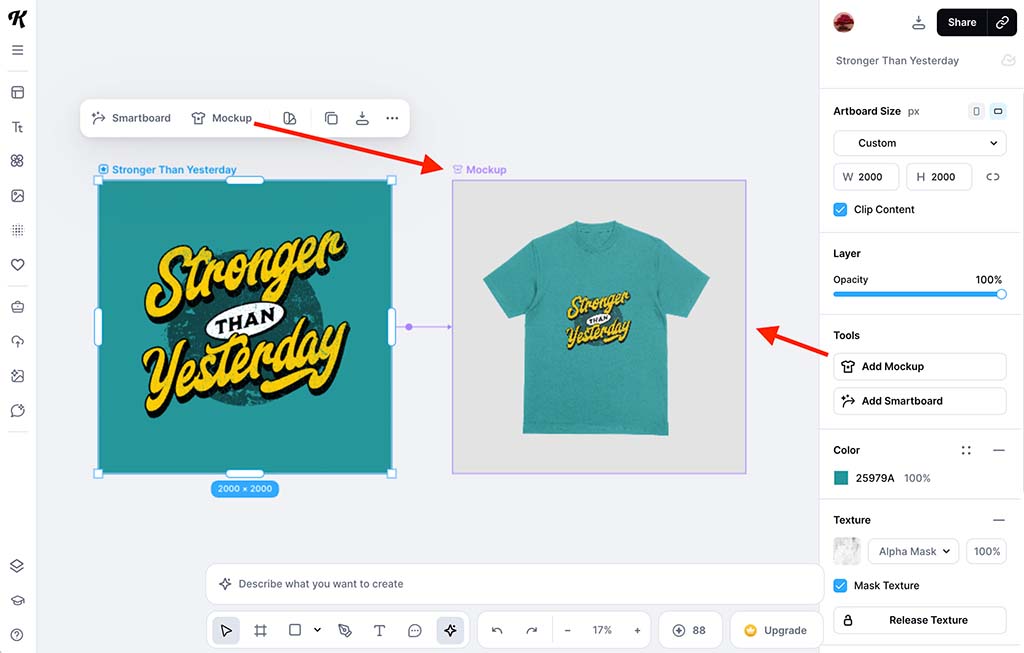The width and height of the screenshot is (1024, 653).
Task: Open the AI sparkle tool
Action: click(450, 630)
